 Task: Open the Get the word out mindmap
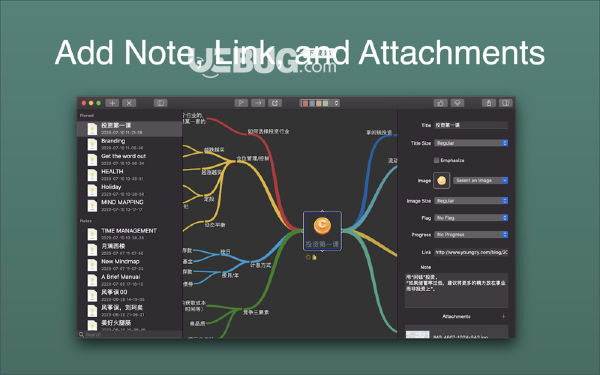(x=130, y=160)
